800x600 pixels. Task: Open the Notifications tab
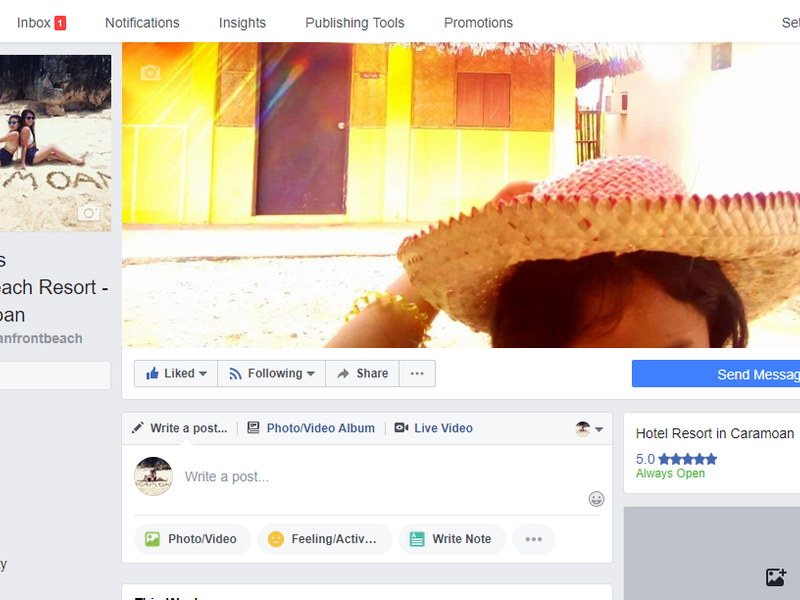tap(142, 23)
